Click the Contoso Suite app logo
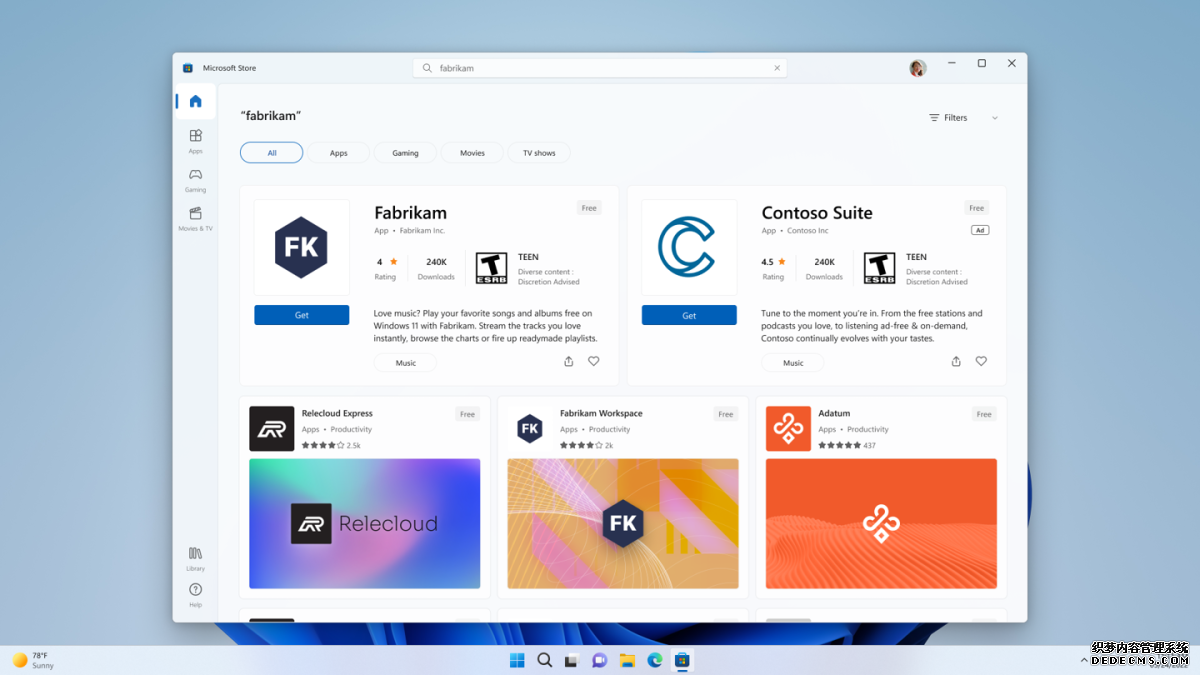The height and width of the screenshot is (675, 1200). [x=686, y=247]
